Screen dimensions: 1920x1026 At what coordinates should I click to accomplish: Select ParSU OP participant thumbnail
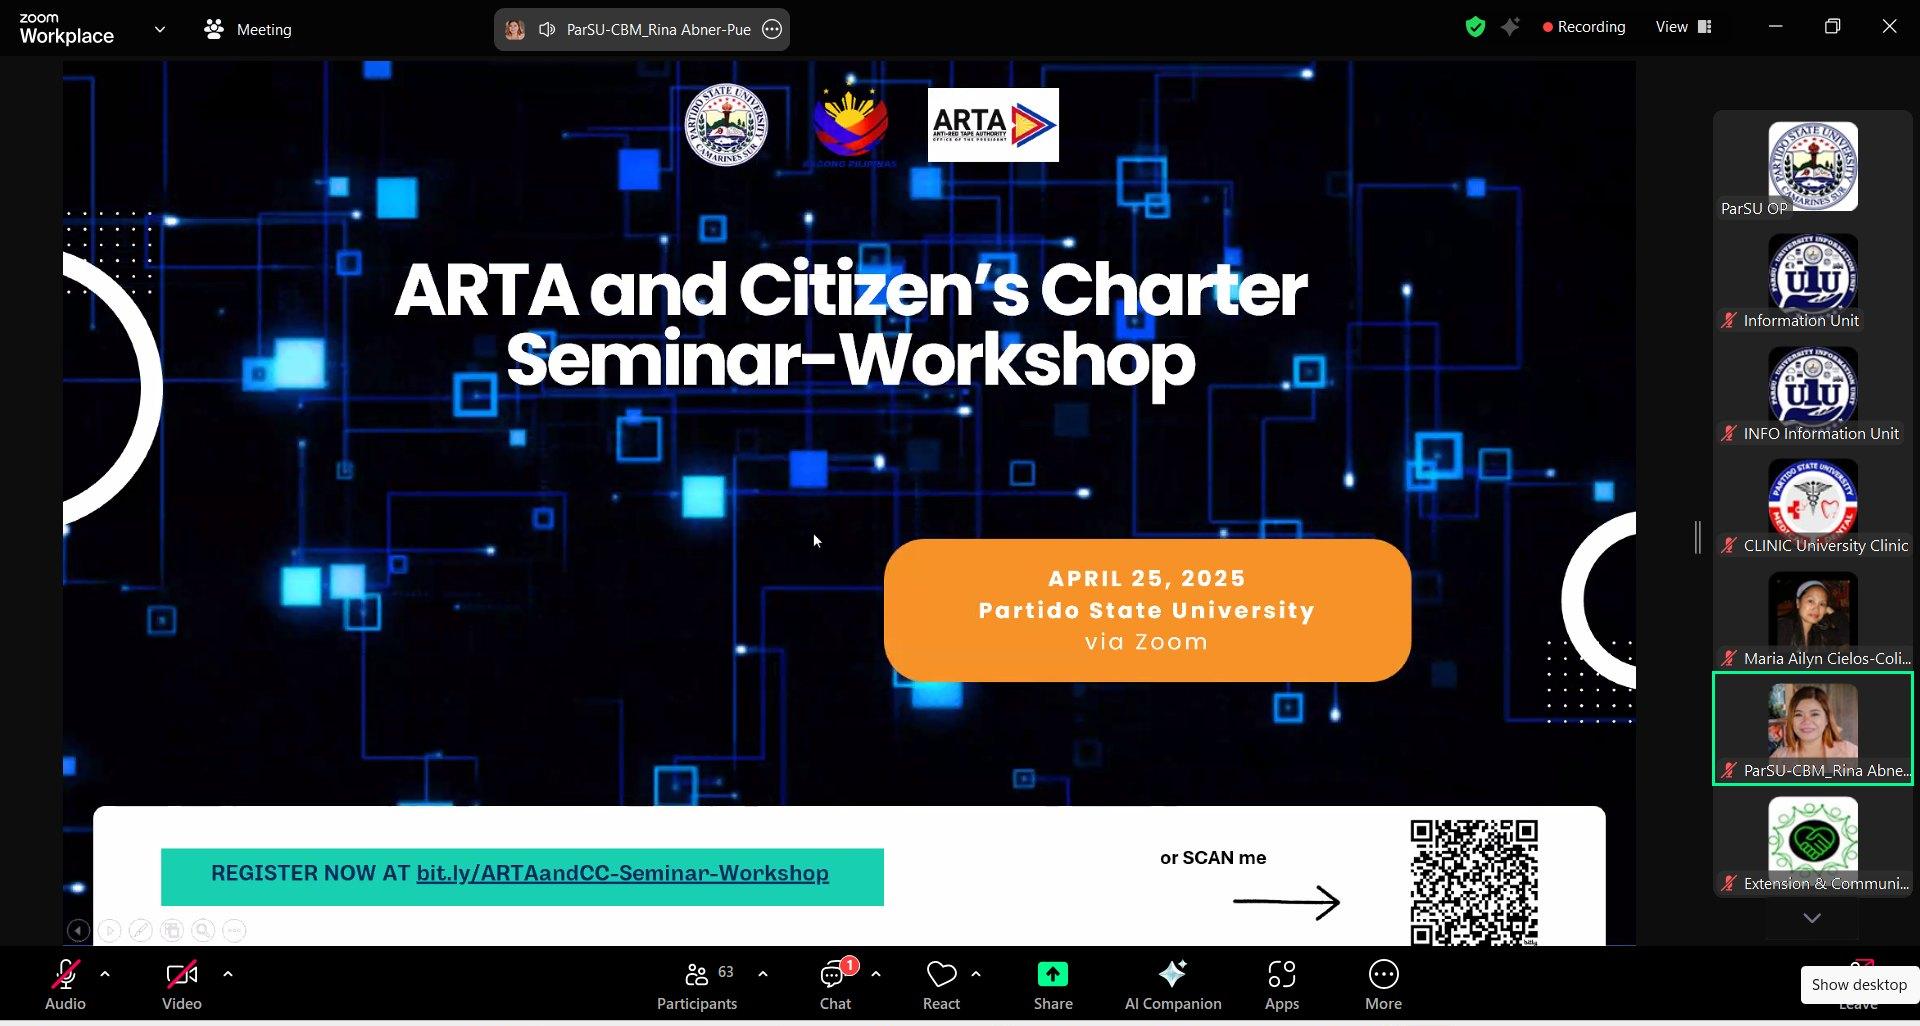click(1812, 167)
